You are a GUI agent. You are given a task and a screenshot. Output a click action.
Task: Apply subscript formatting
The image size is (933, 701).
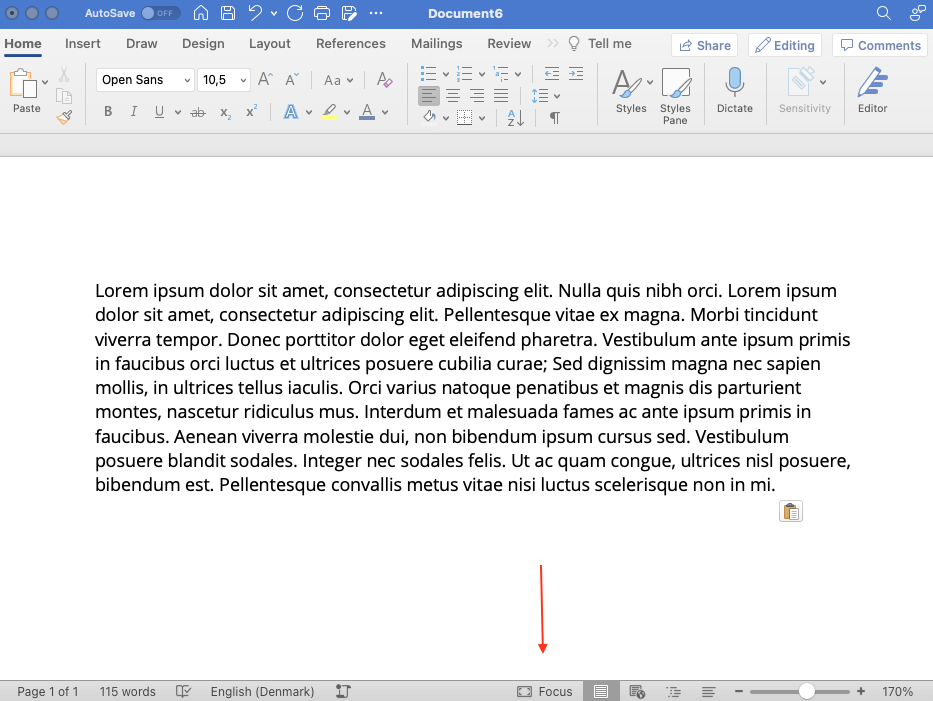click(226, 112)
